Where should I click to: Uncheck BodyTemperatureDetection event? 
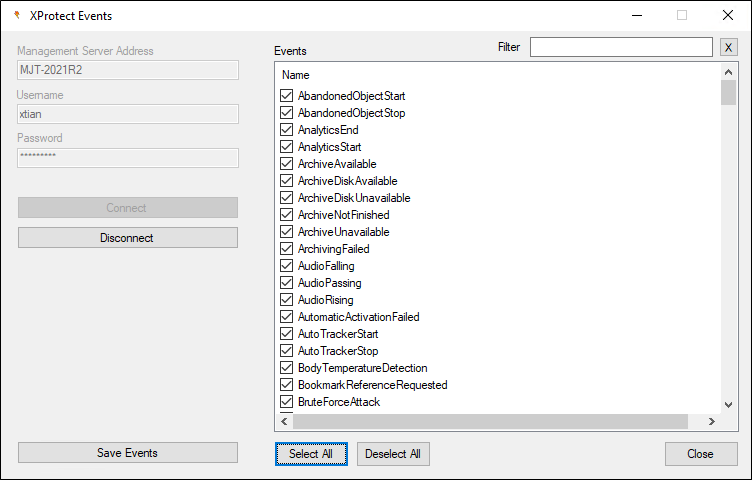point(286,367)
